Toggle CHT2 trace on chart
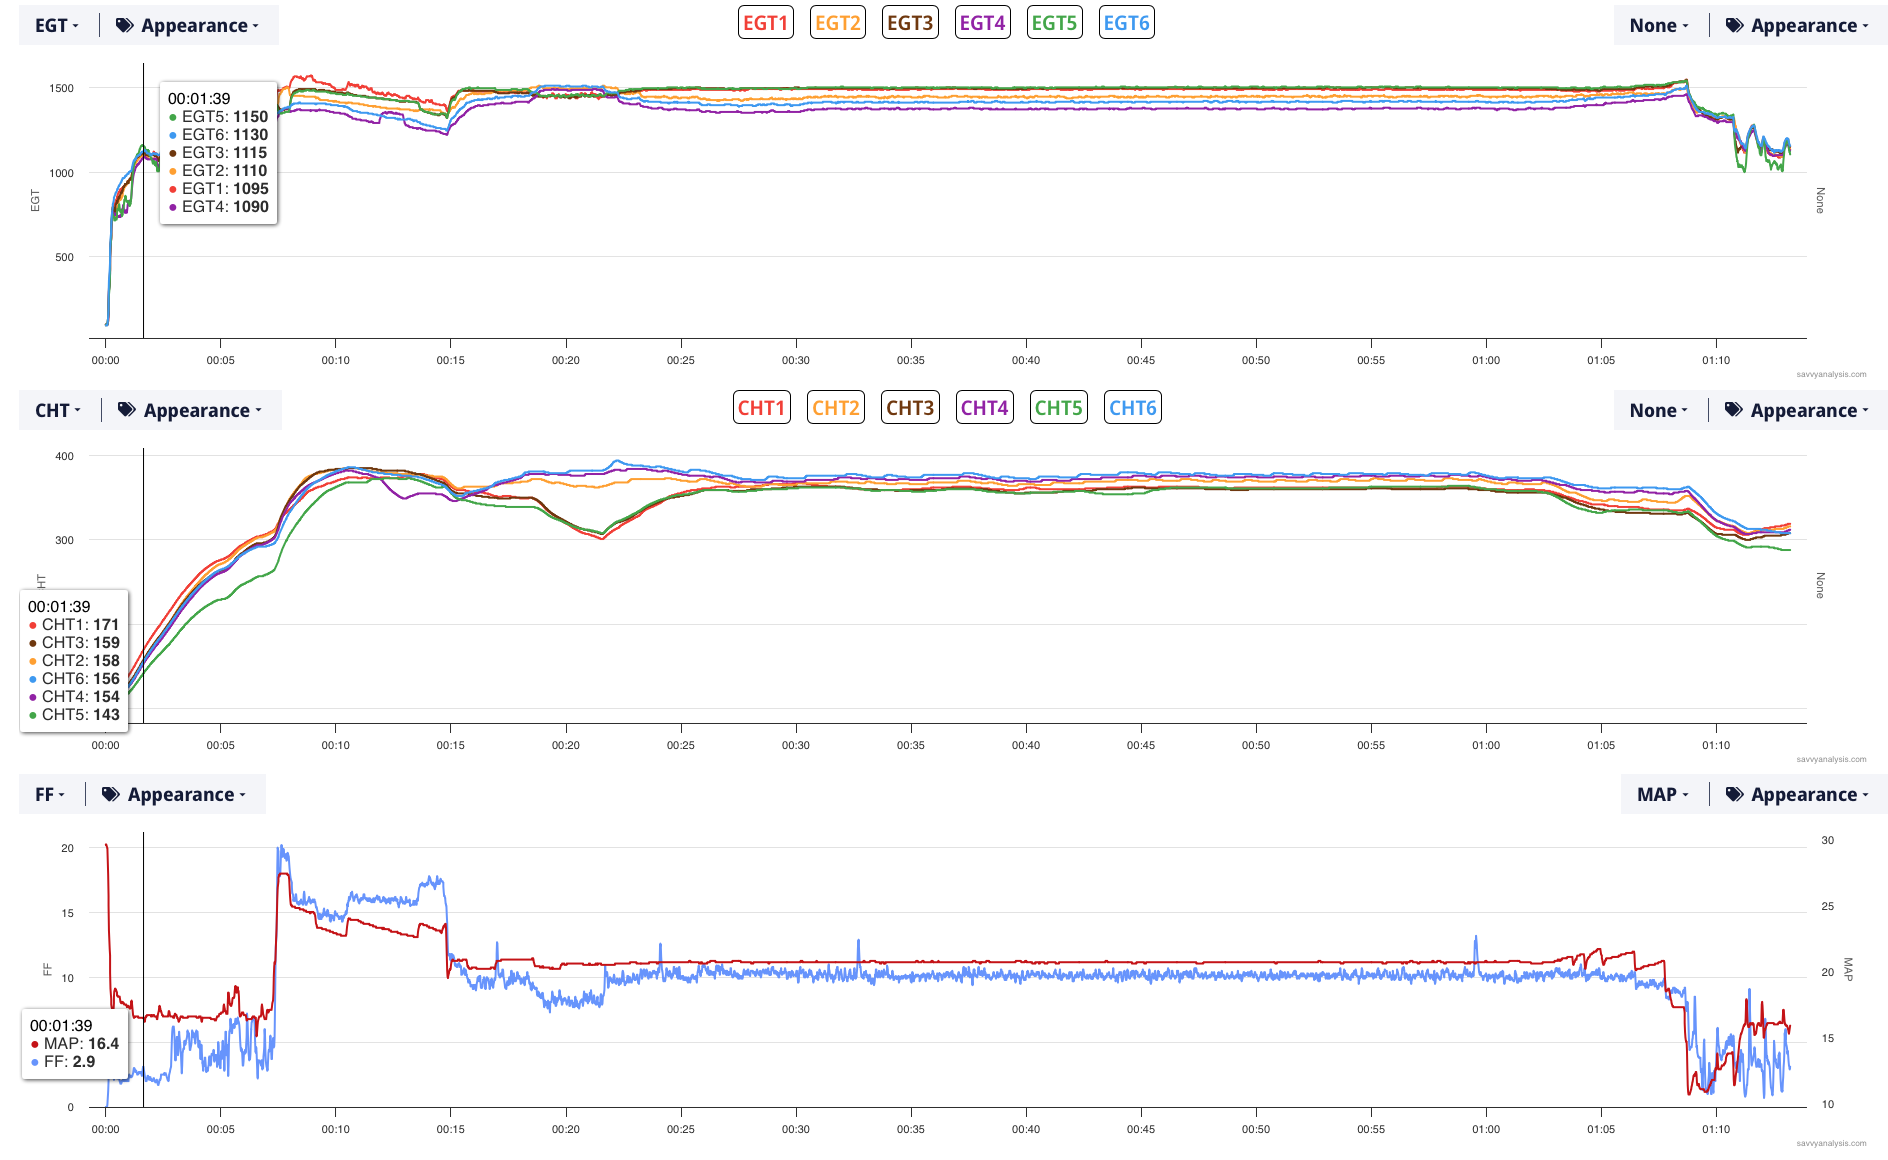1888x1160 pixels. (835, 408)
